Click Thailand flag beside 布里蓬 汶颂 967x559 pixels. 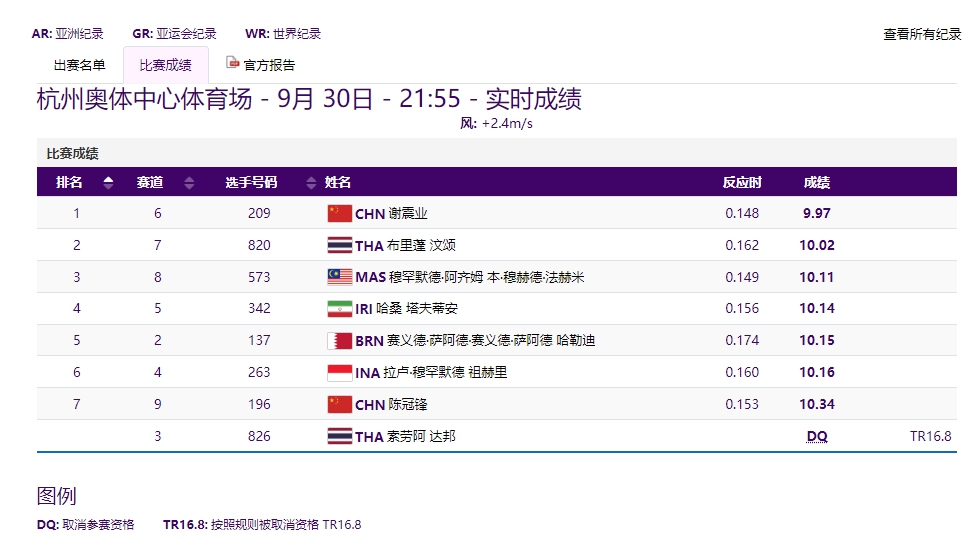(x=340, y=245)
